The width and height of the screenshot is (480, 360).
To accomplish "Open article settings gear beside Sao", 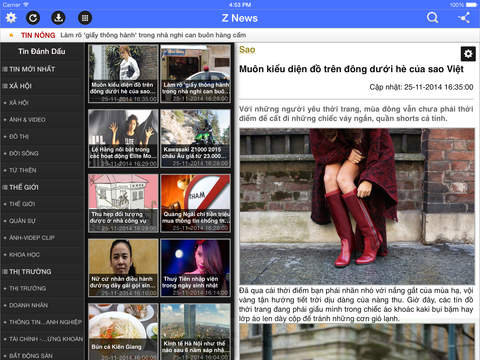I will coord(468,54).
